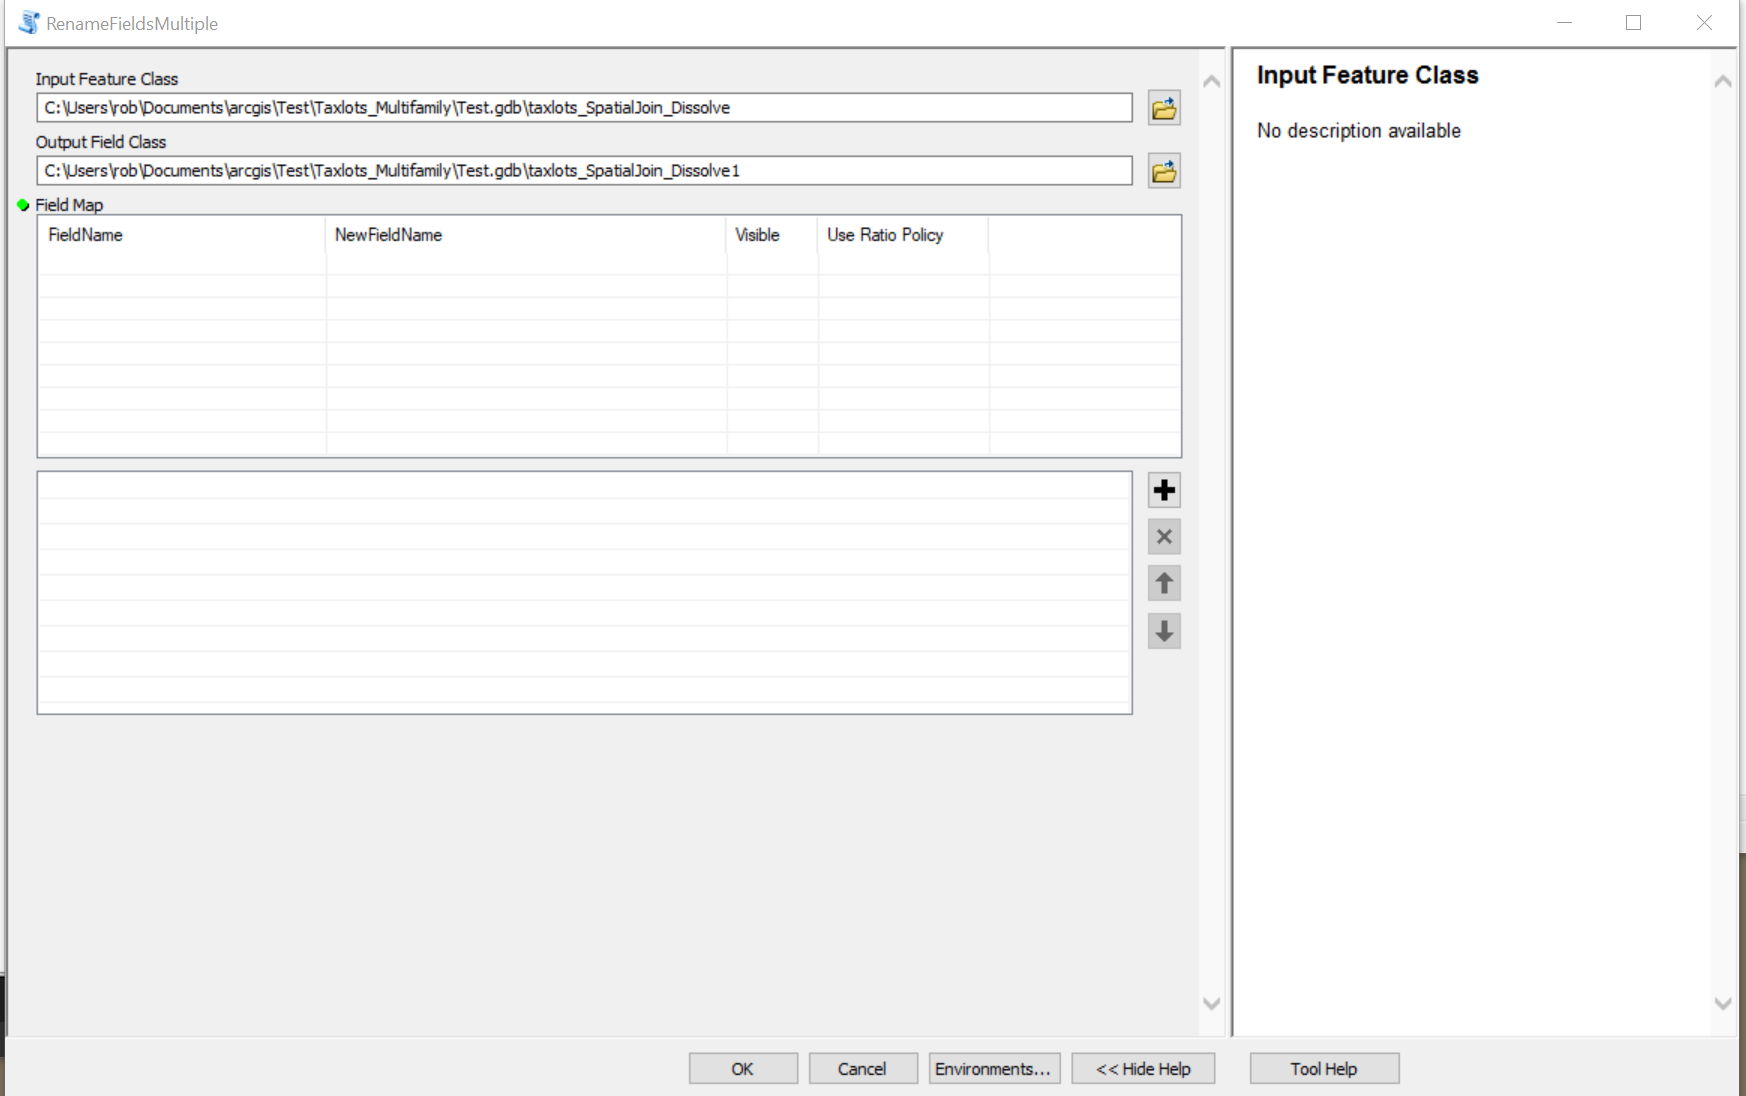Move row up with arrow button
Screen dimensions: 1746x1096
pyautogui.click(x=1164, y=584)
